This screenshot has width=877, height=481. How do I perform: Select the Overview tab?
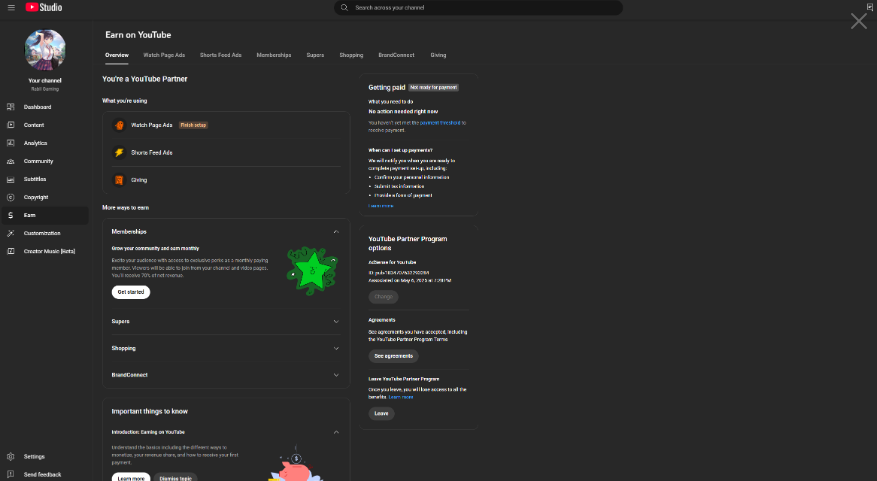pos(117,55)
